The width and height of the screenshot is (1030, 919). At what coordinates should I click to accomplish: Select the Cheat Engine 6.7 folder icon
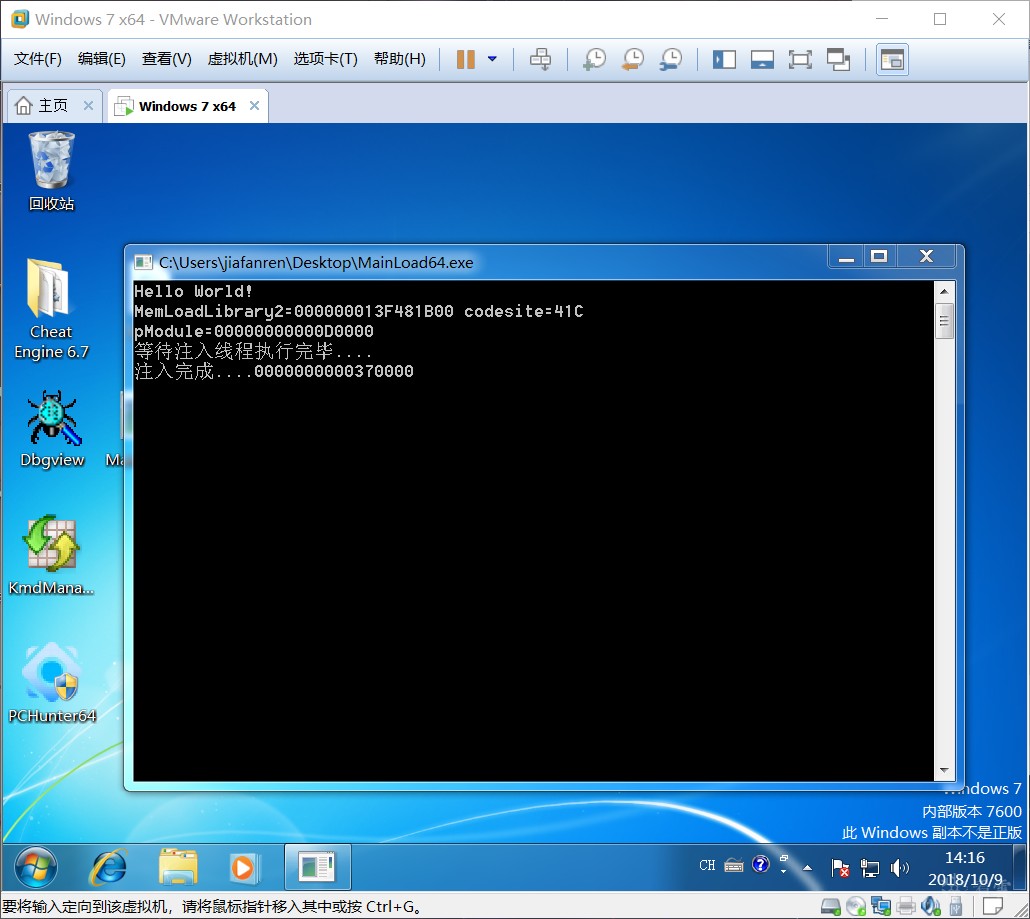click(51, 309)
